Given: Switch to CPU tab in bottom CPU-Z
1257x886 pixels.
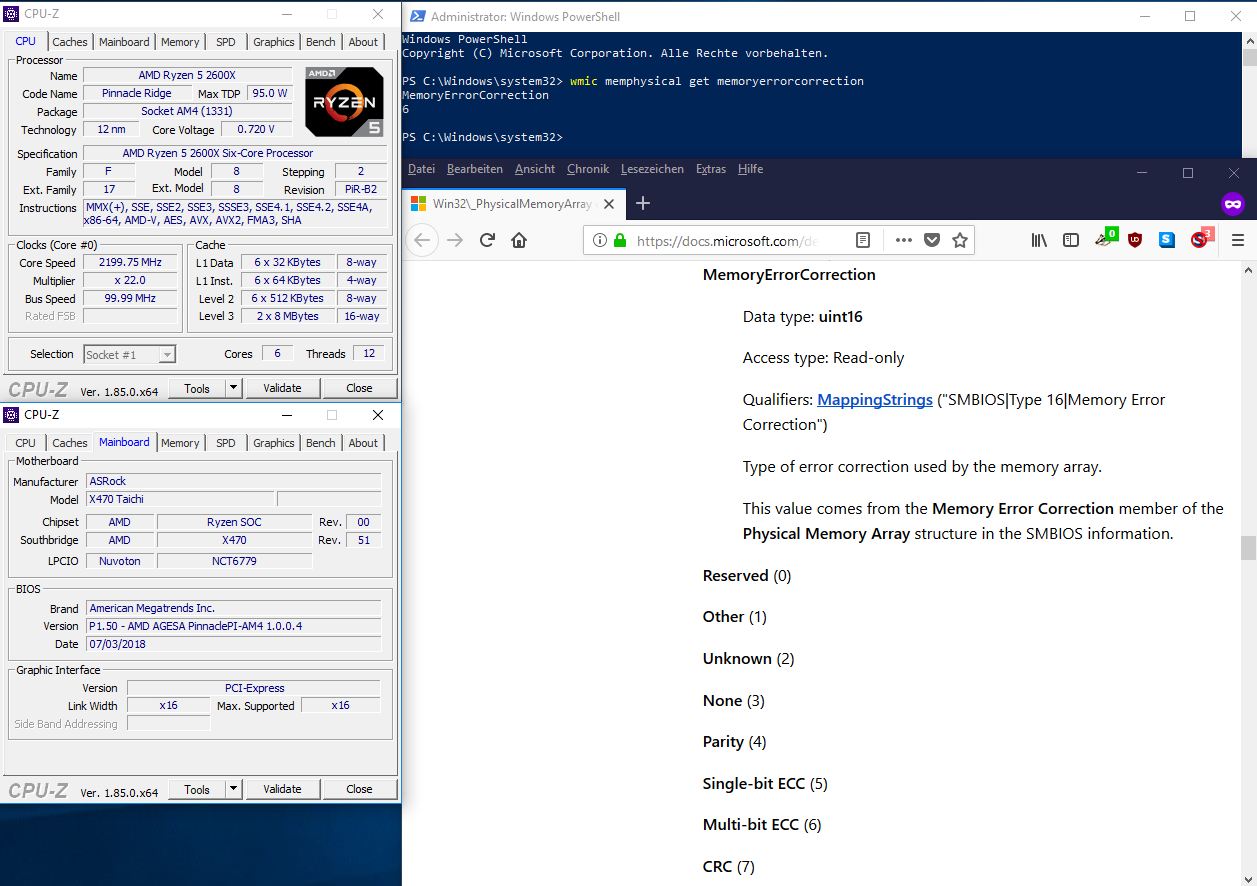Looking at the screenshot, I should 26,443.
